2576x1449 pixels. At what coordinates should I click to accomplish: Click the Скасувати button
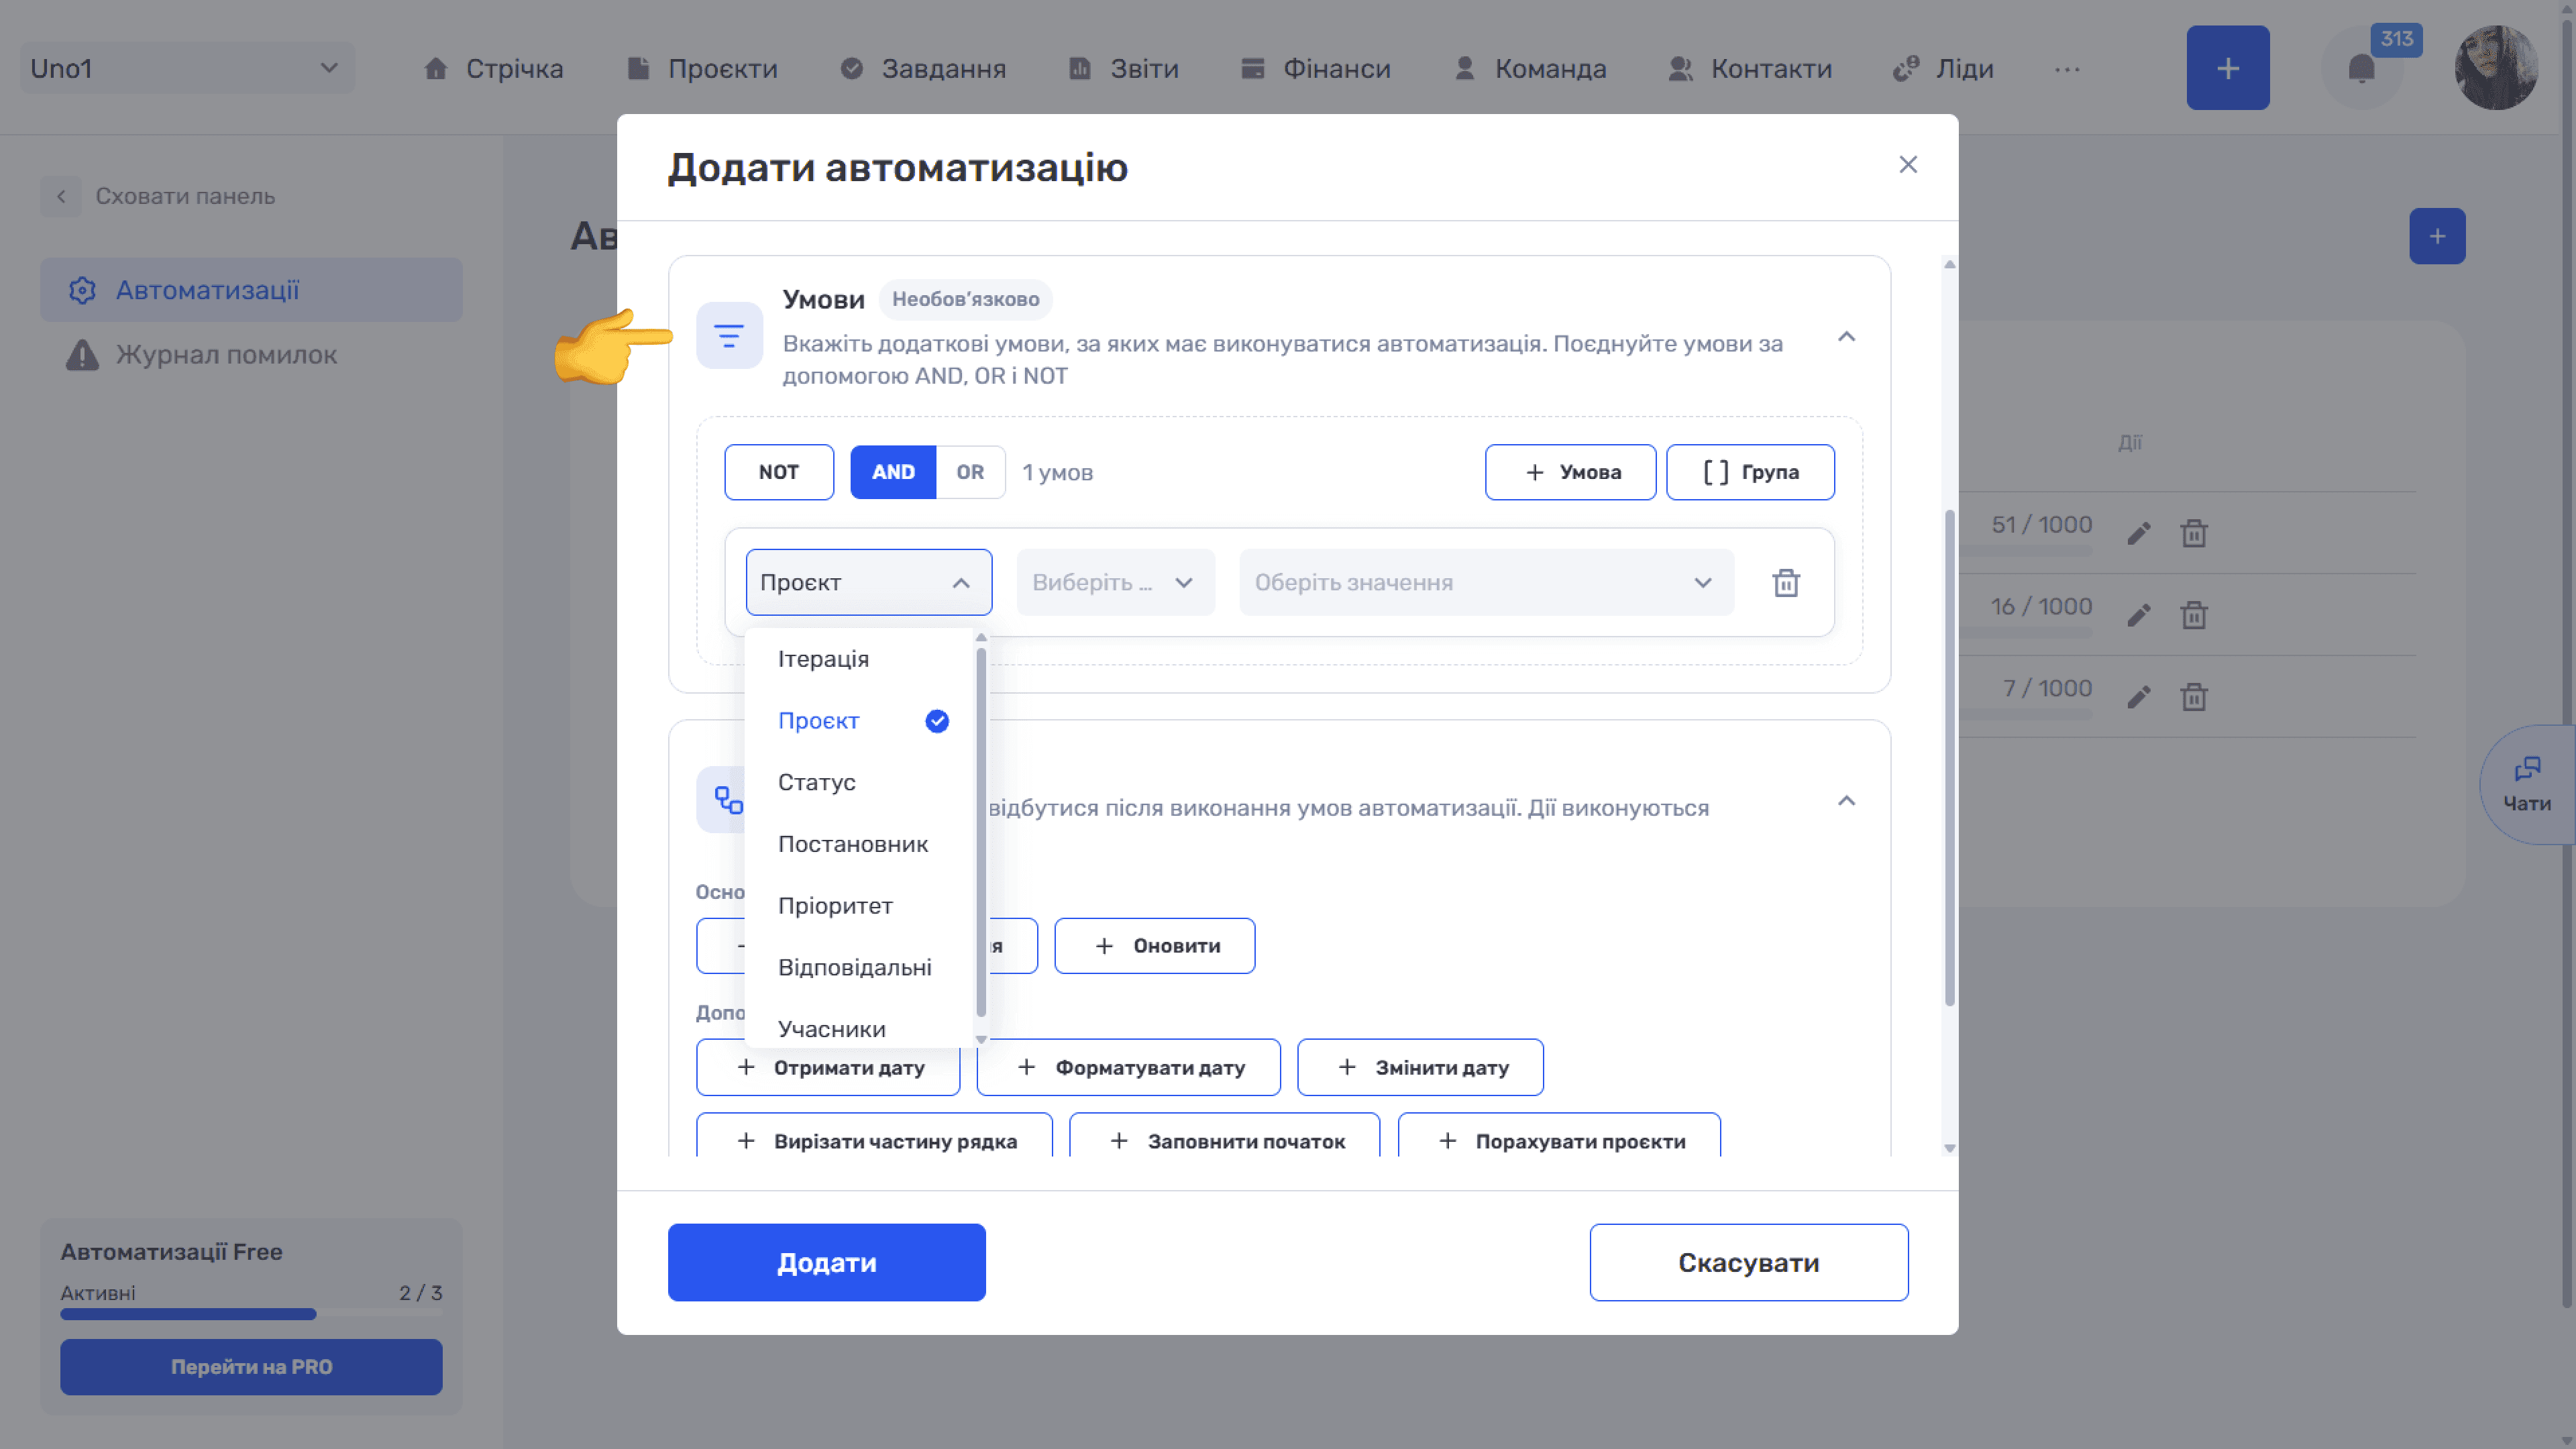coord(1748,1262)
